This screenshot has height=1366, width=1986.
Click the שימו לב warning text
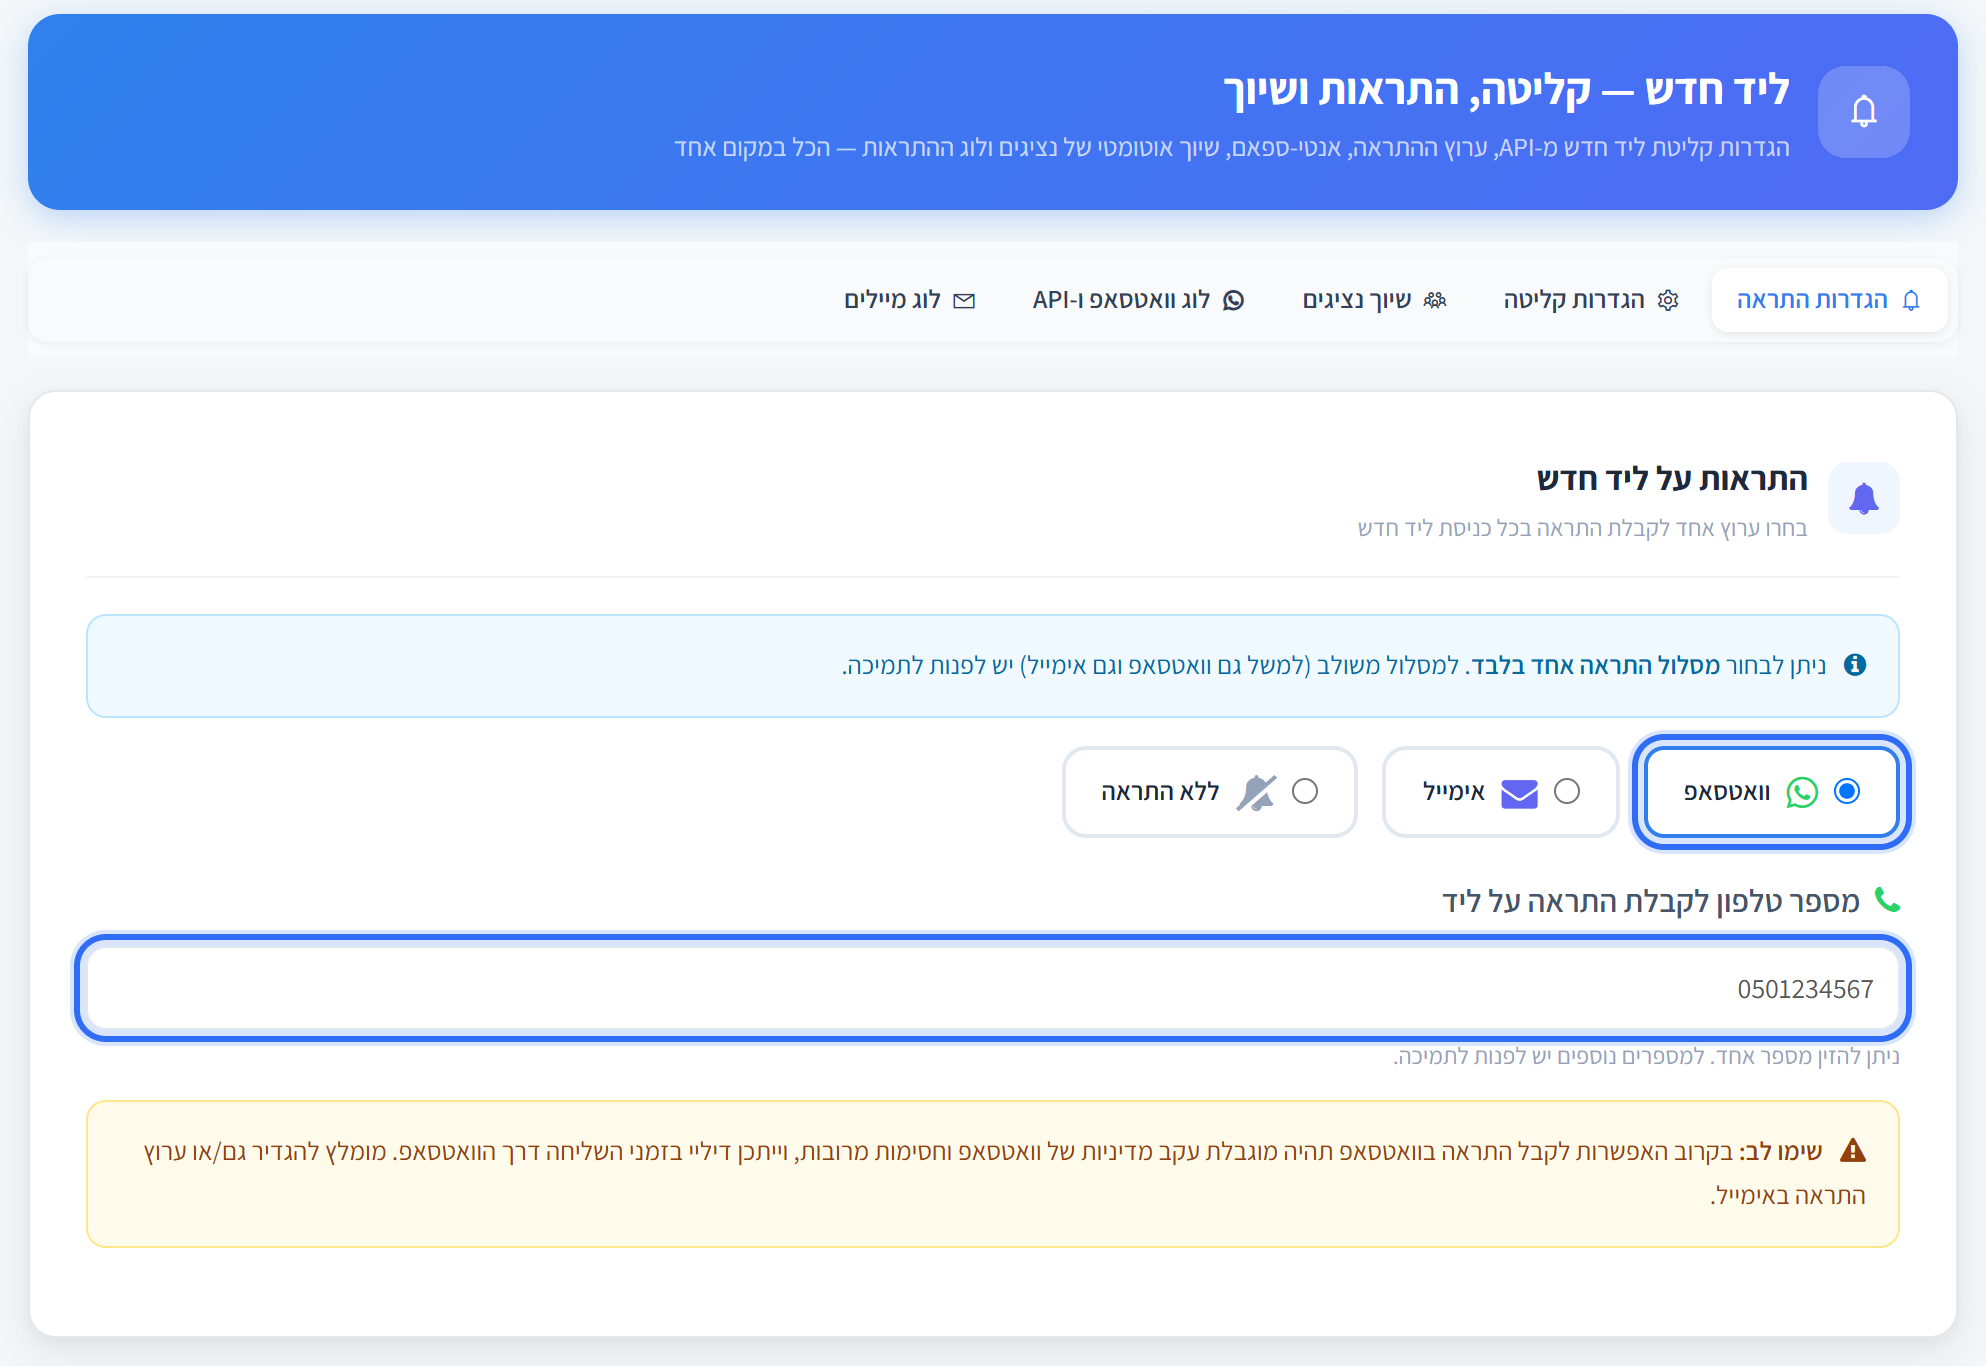[1781, 1151]
